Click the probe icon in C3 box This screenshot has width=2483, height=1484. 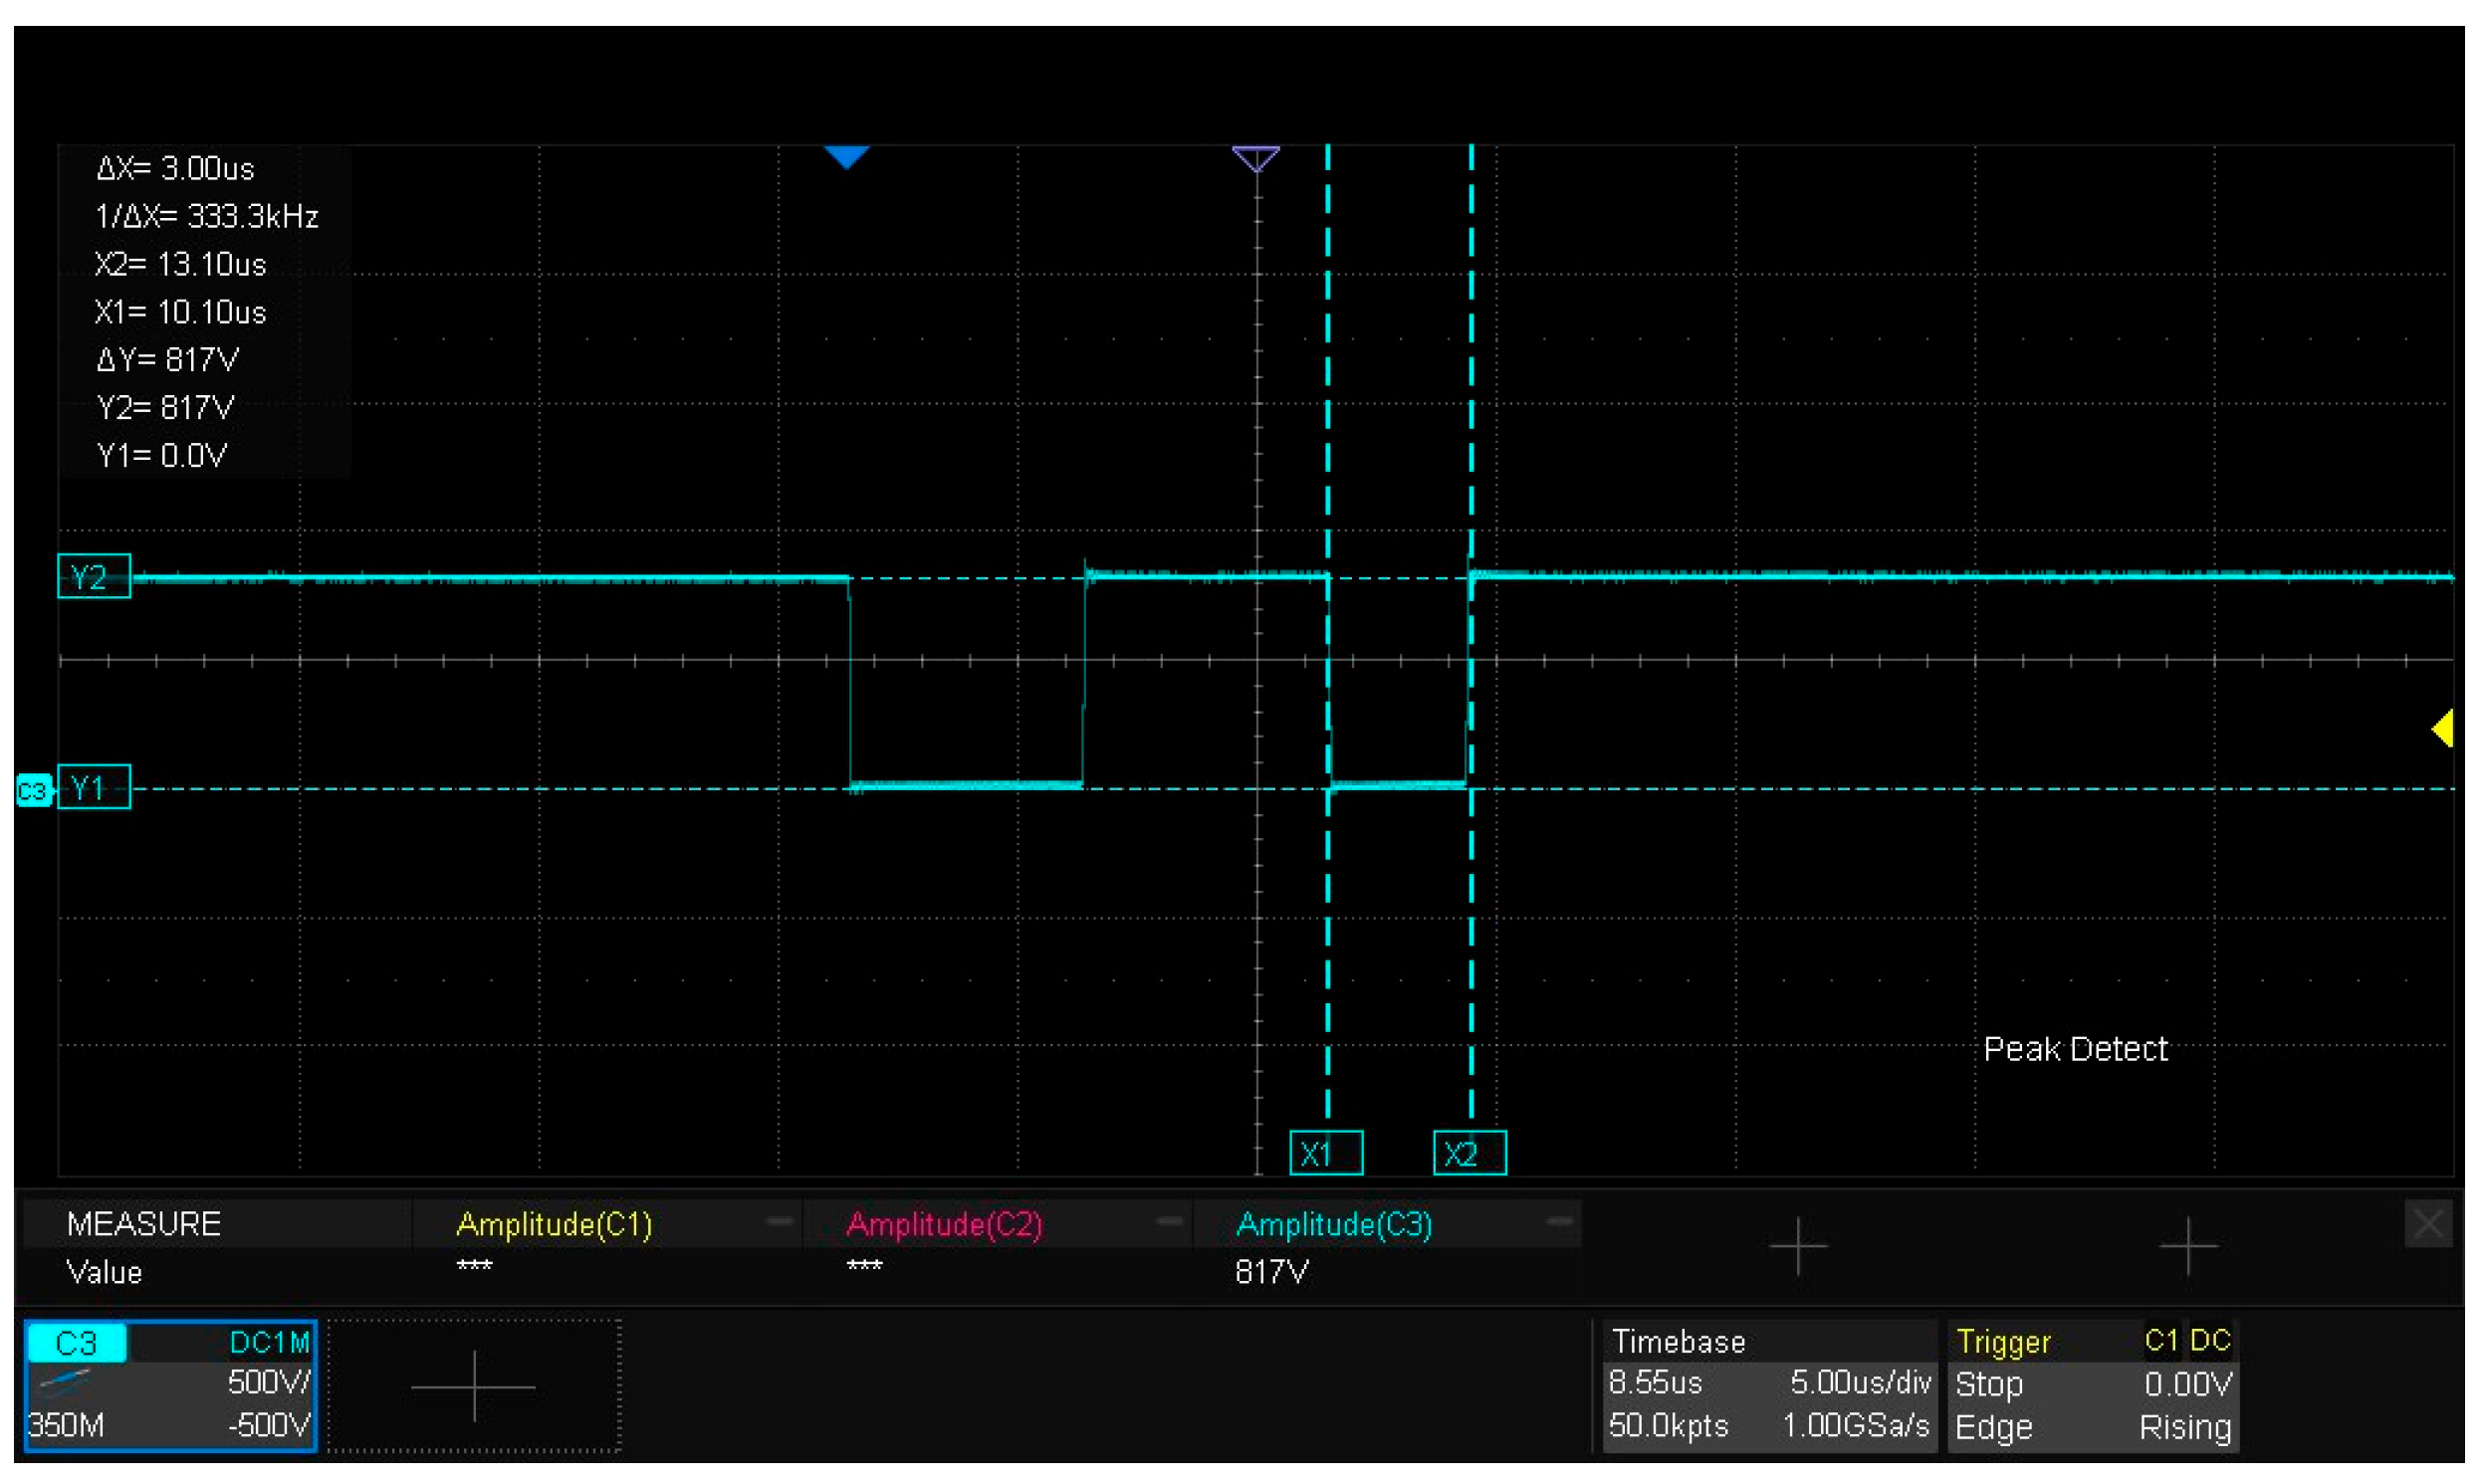65,1381
